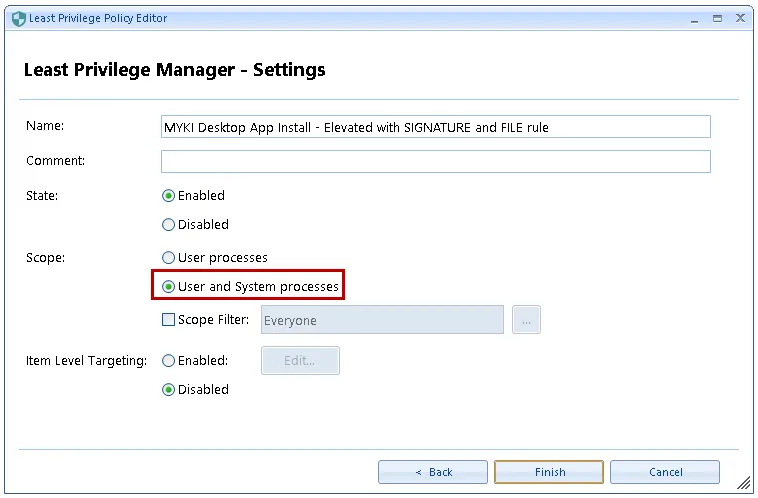Screen dimensions: 758x498
Task: Select the Enabled state radio button
Action: (x=168, y=196)
